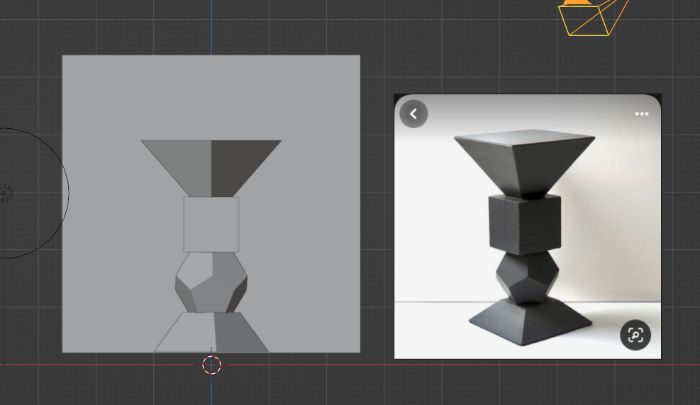The image size is (700, 405).
Task: Click the reference photo of the pedestal
Action: pyautogui.click(x=527, y=226)
